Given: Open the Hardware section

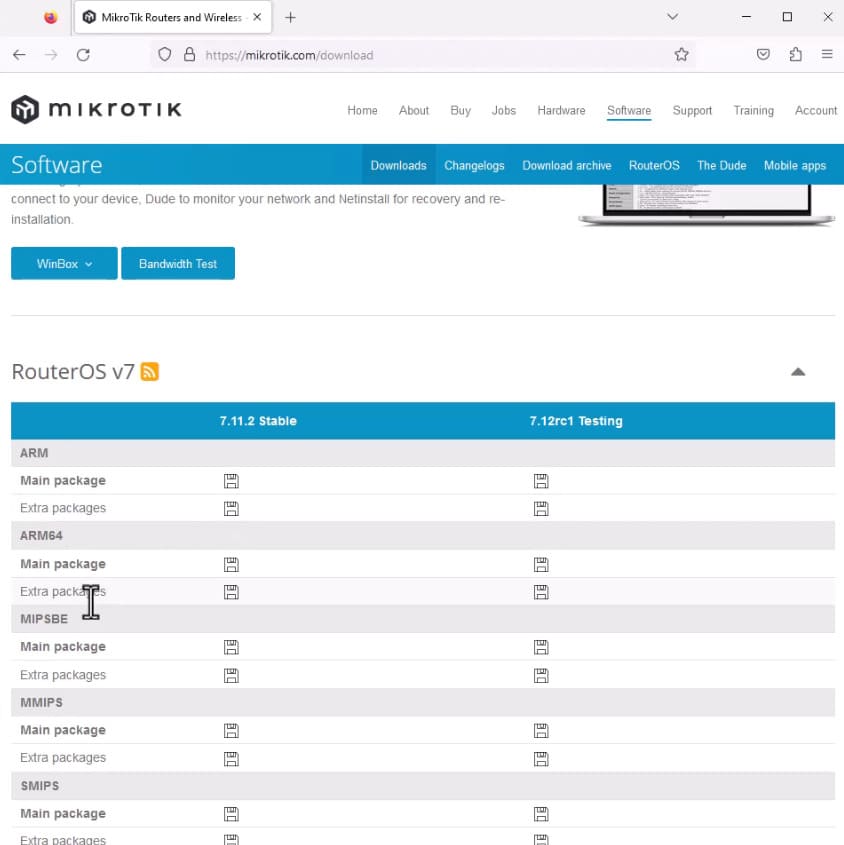Looking at the screenshot, I should tap(561, 110).
